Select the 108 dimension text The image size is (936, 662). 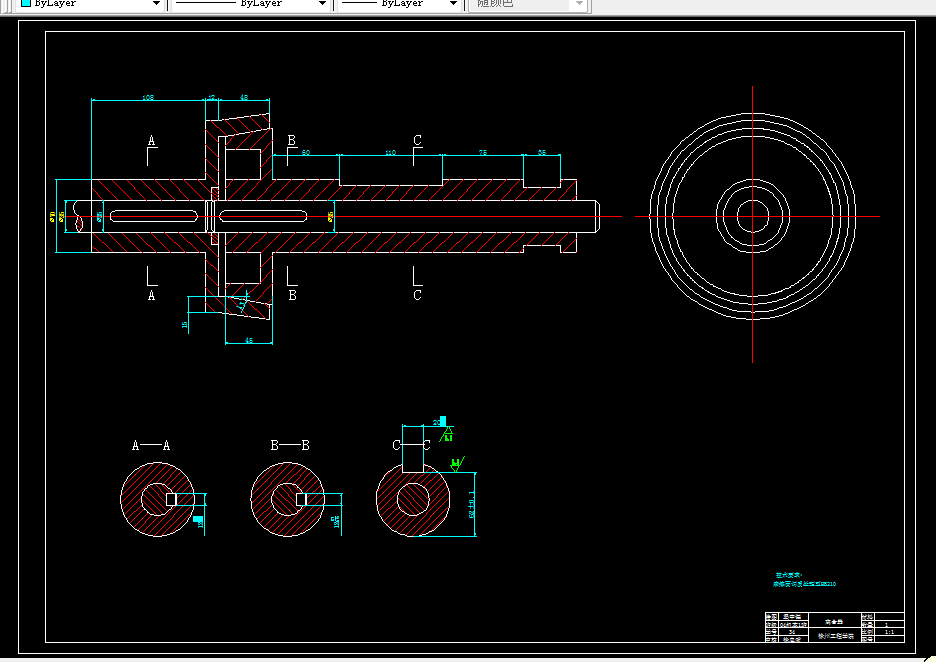click(148, 97)
